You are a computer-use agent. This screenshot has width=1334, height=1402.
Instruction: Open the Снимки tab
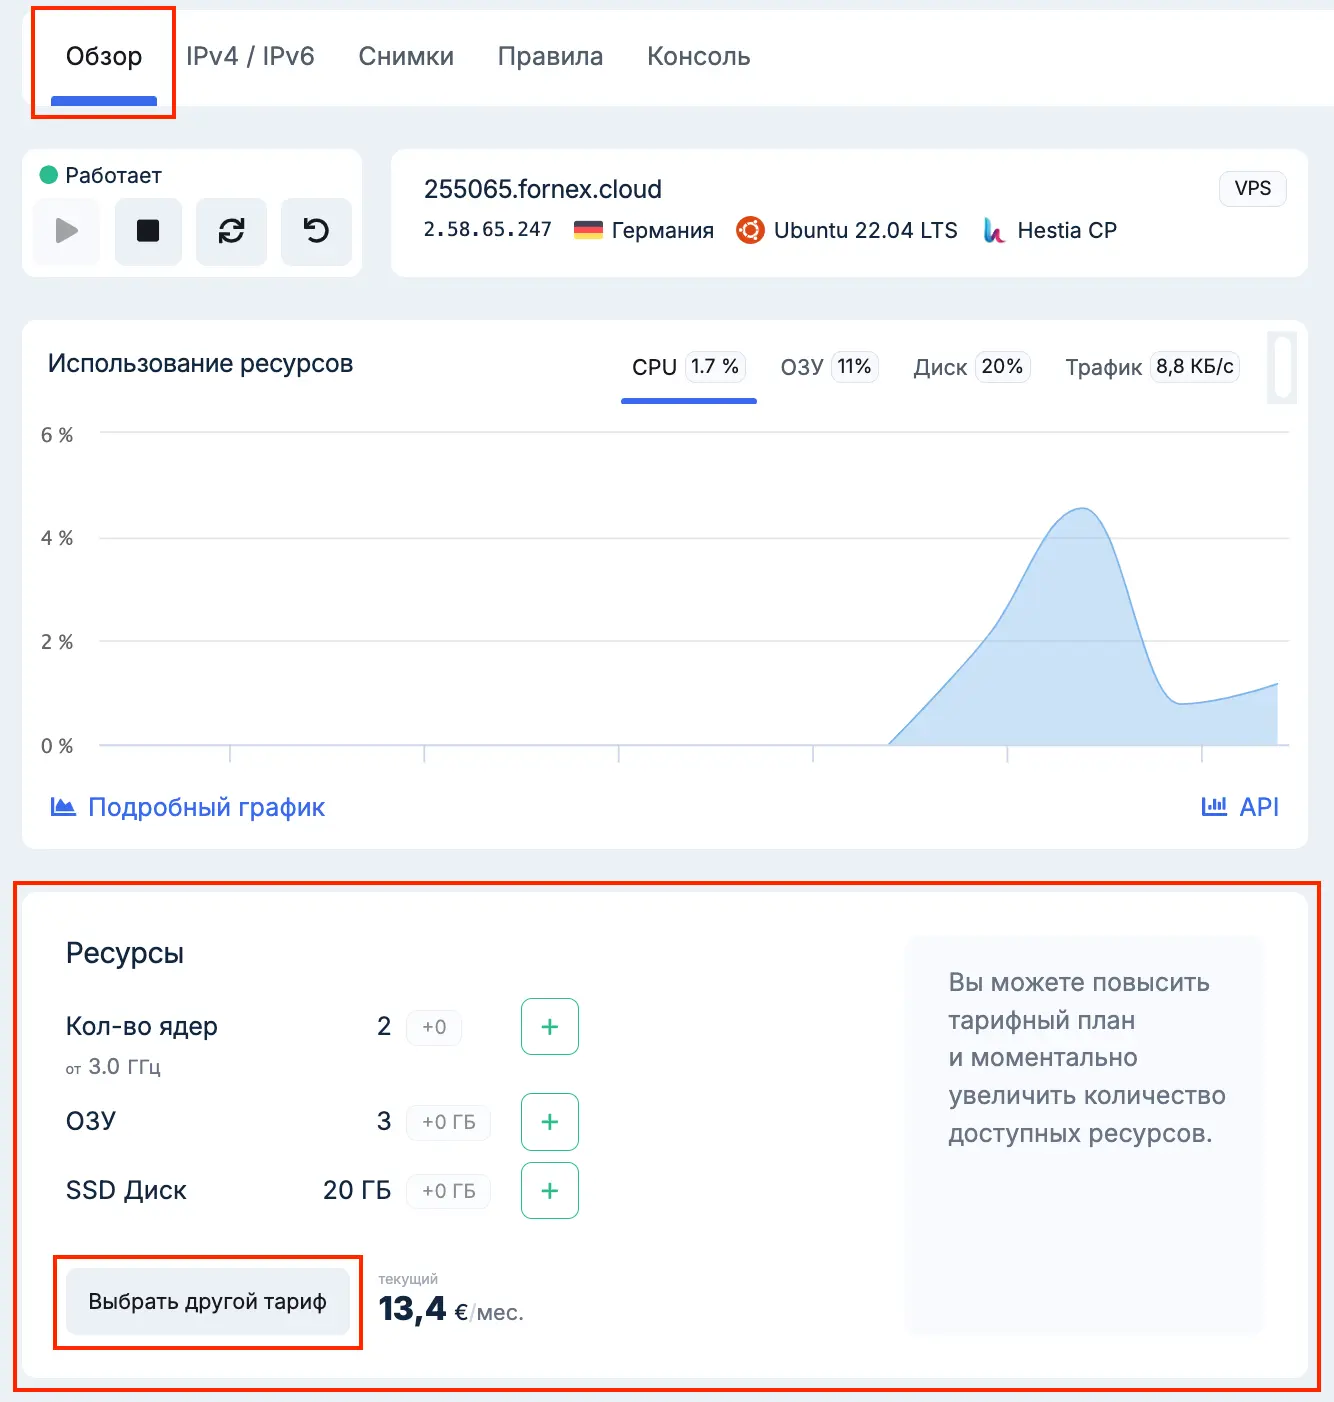click(x=406, y=56)
